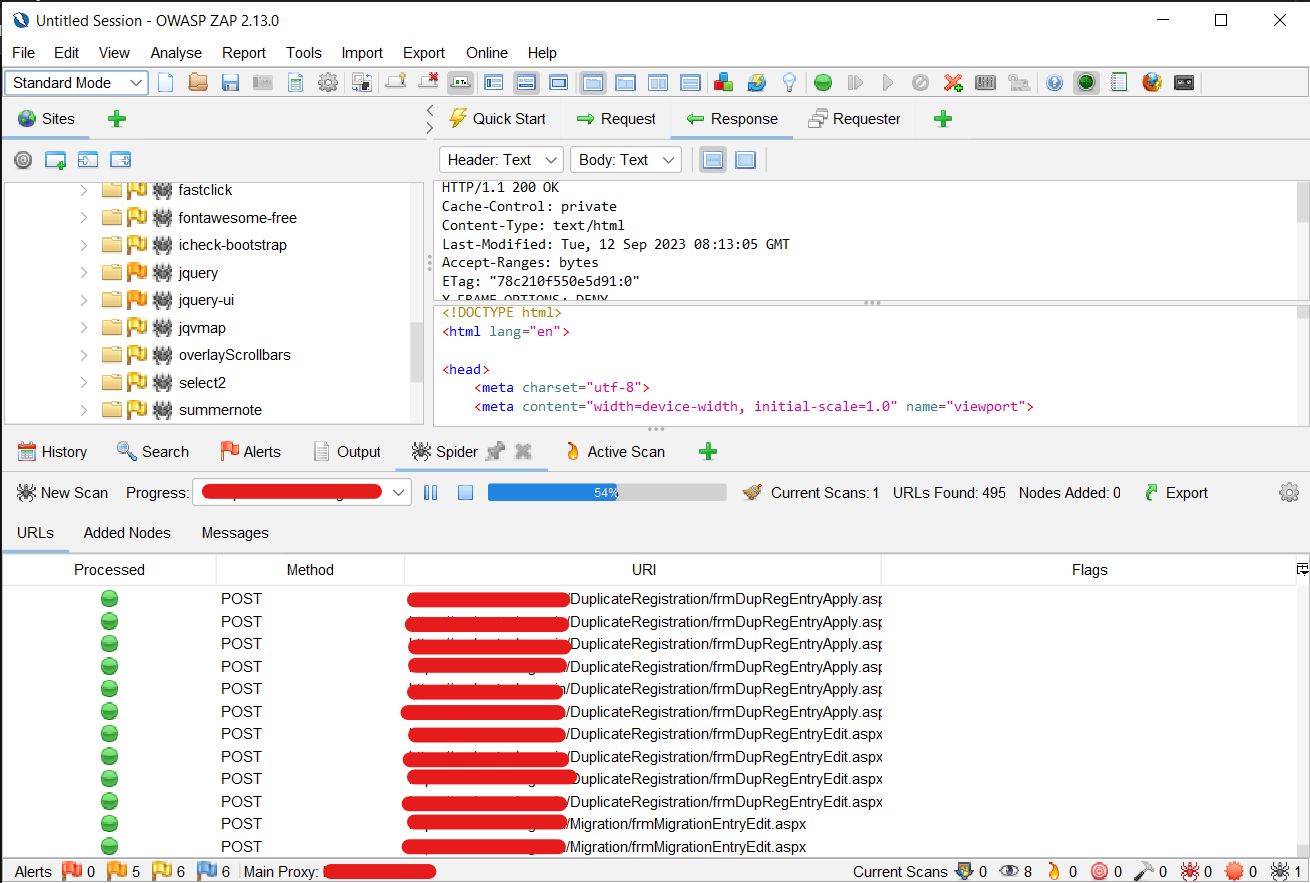Screen dimensions: 1310x883
Task: Click the green plus to add a bottom tab
Action: (x=708, y=452)
